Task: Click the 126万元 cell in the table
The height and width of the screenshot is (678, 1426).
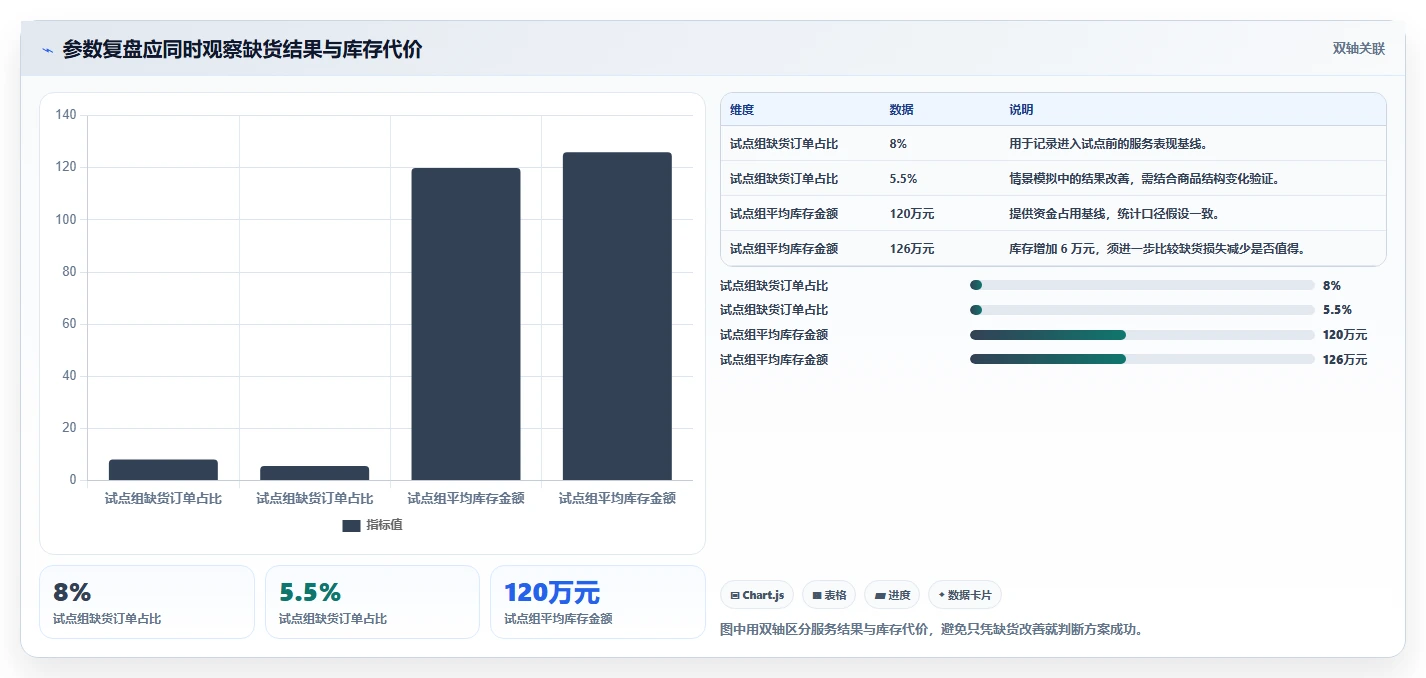Action: (911, 249)
